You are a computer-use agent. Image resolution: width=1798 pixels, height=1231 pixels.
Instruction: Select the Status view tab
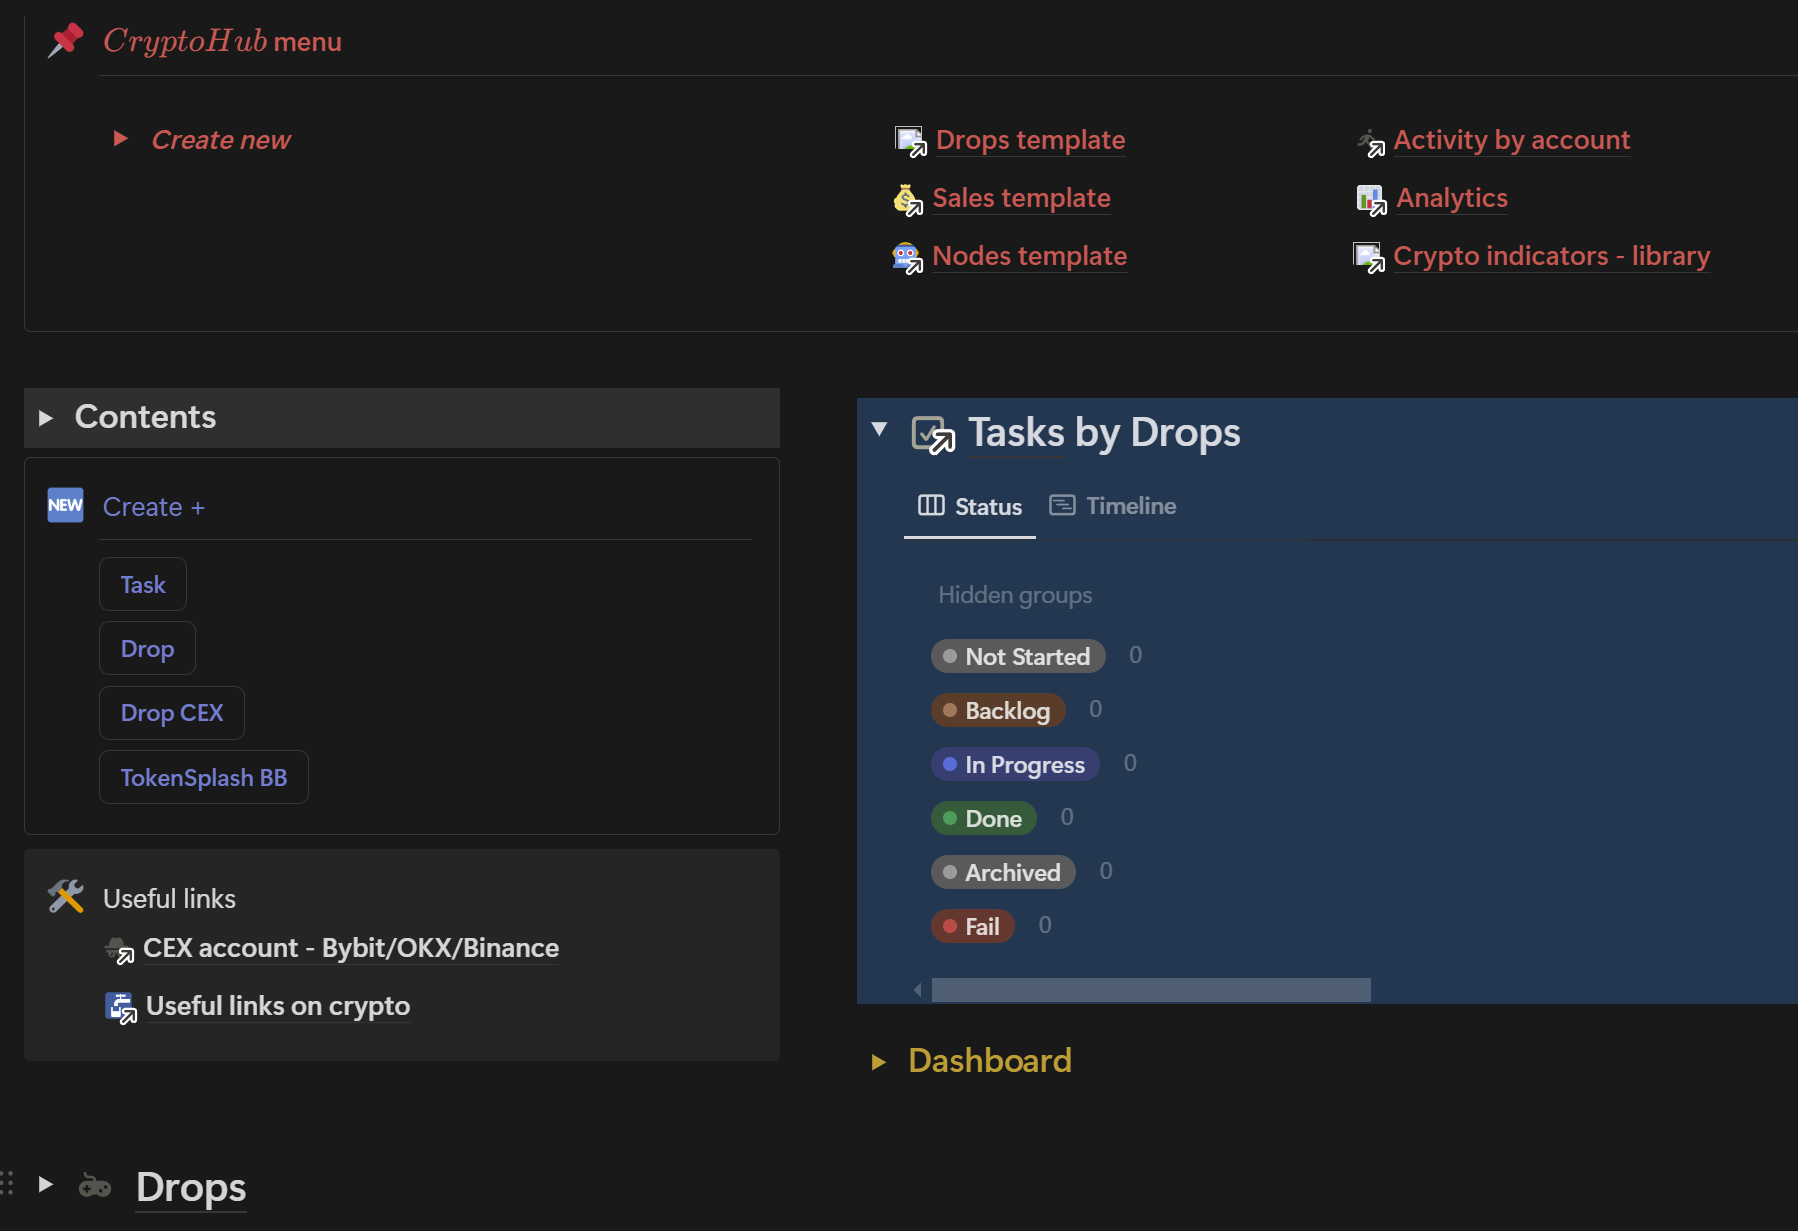[x=970, y=506]
